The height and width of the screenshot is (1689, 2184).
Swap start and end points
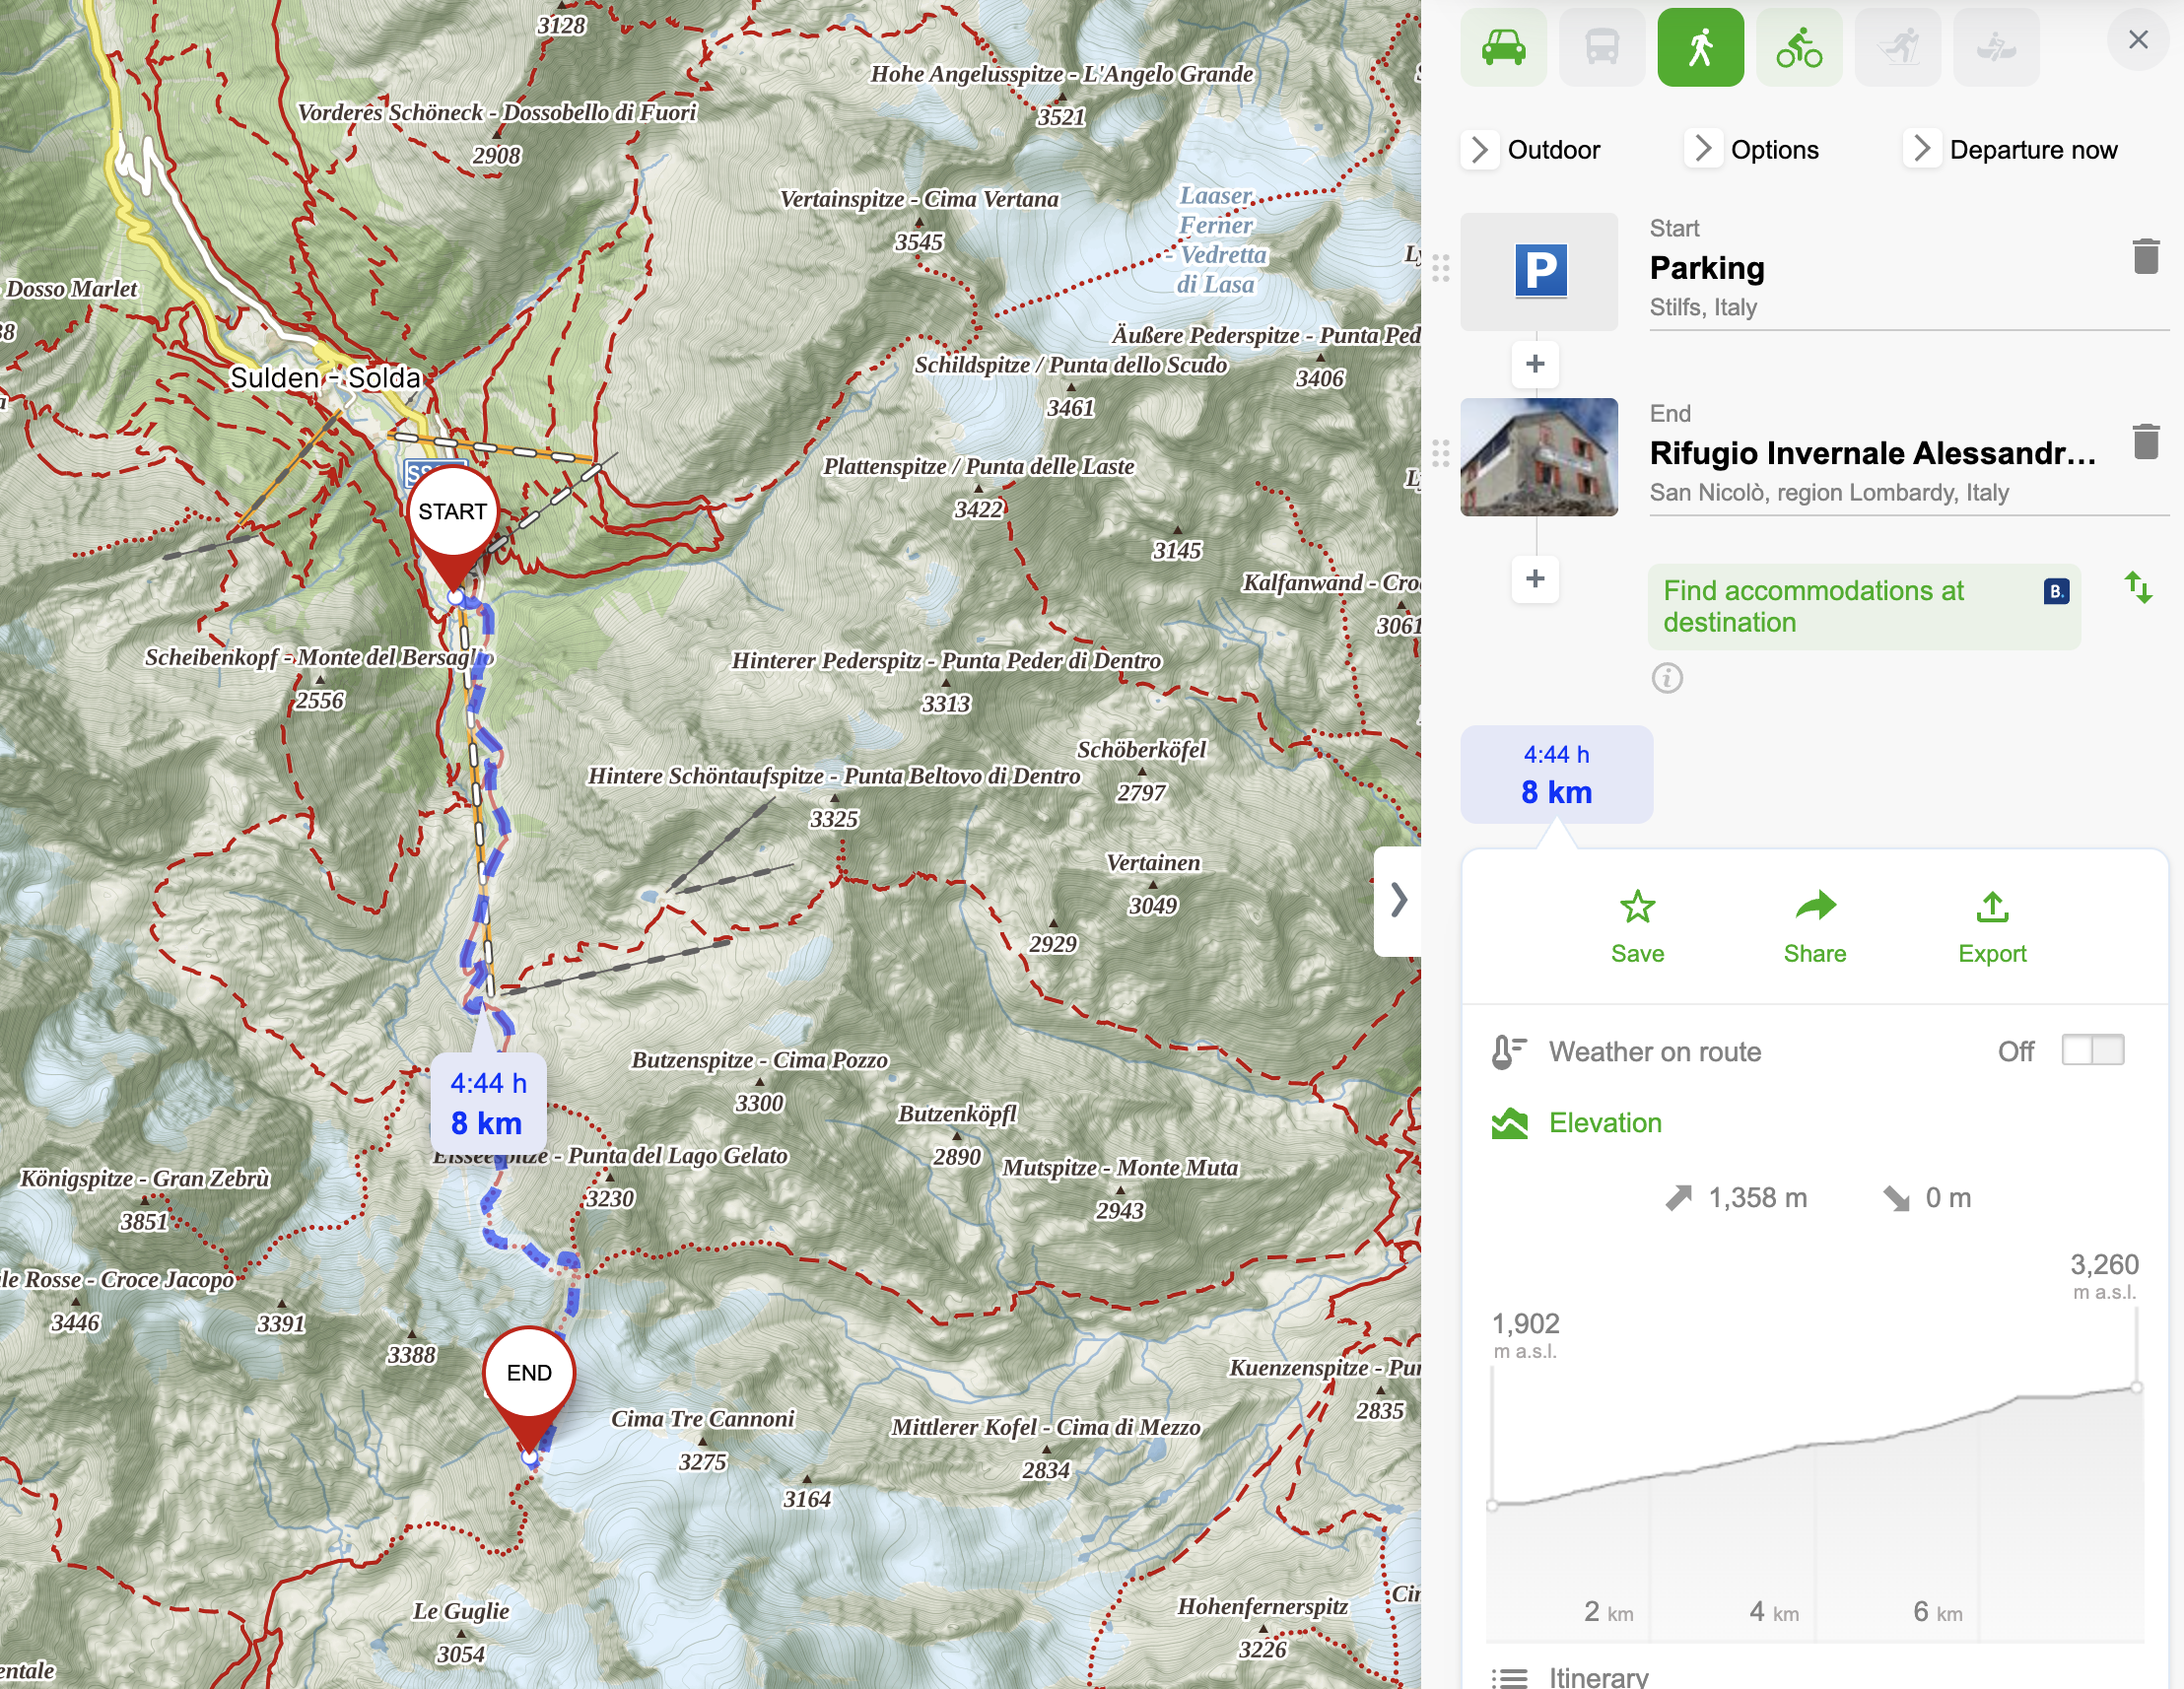[2137, 587]
